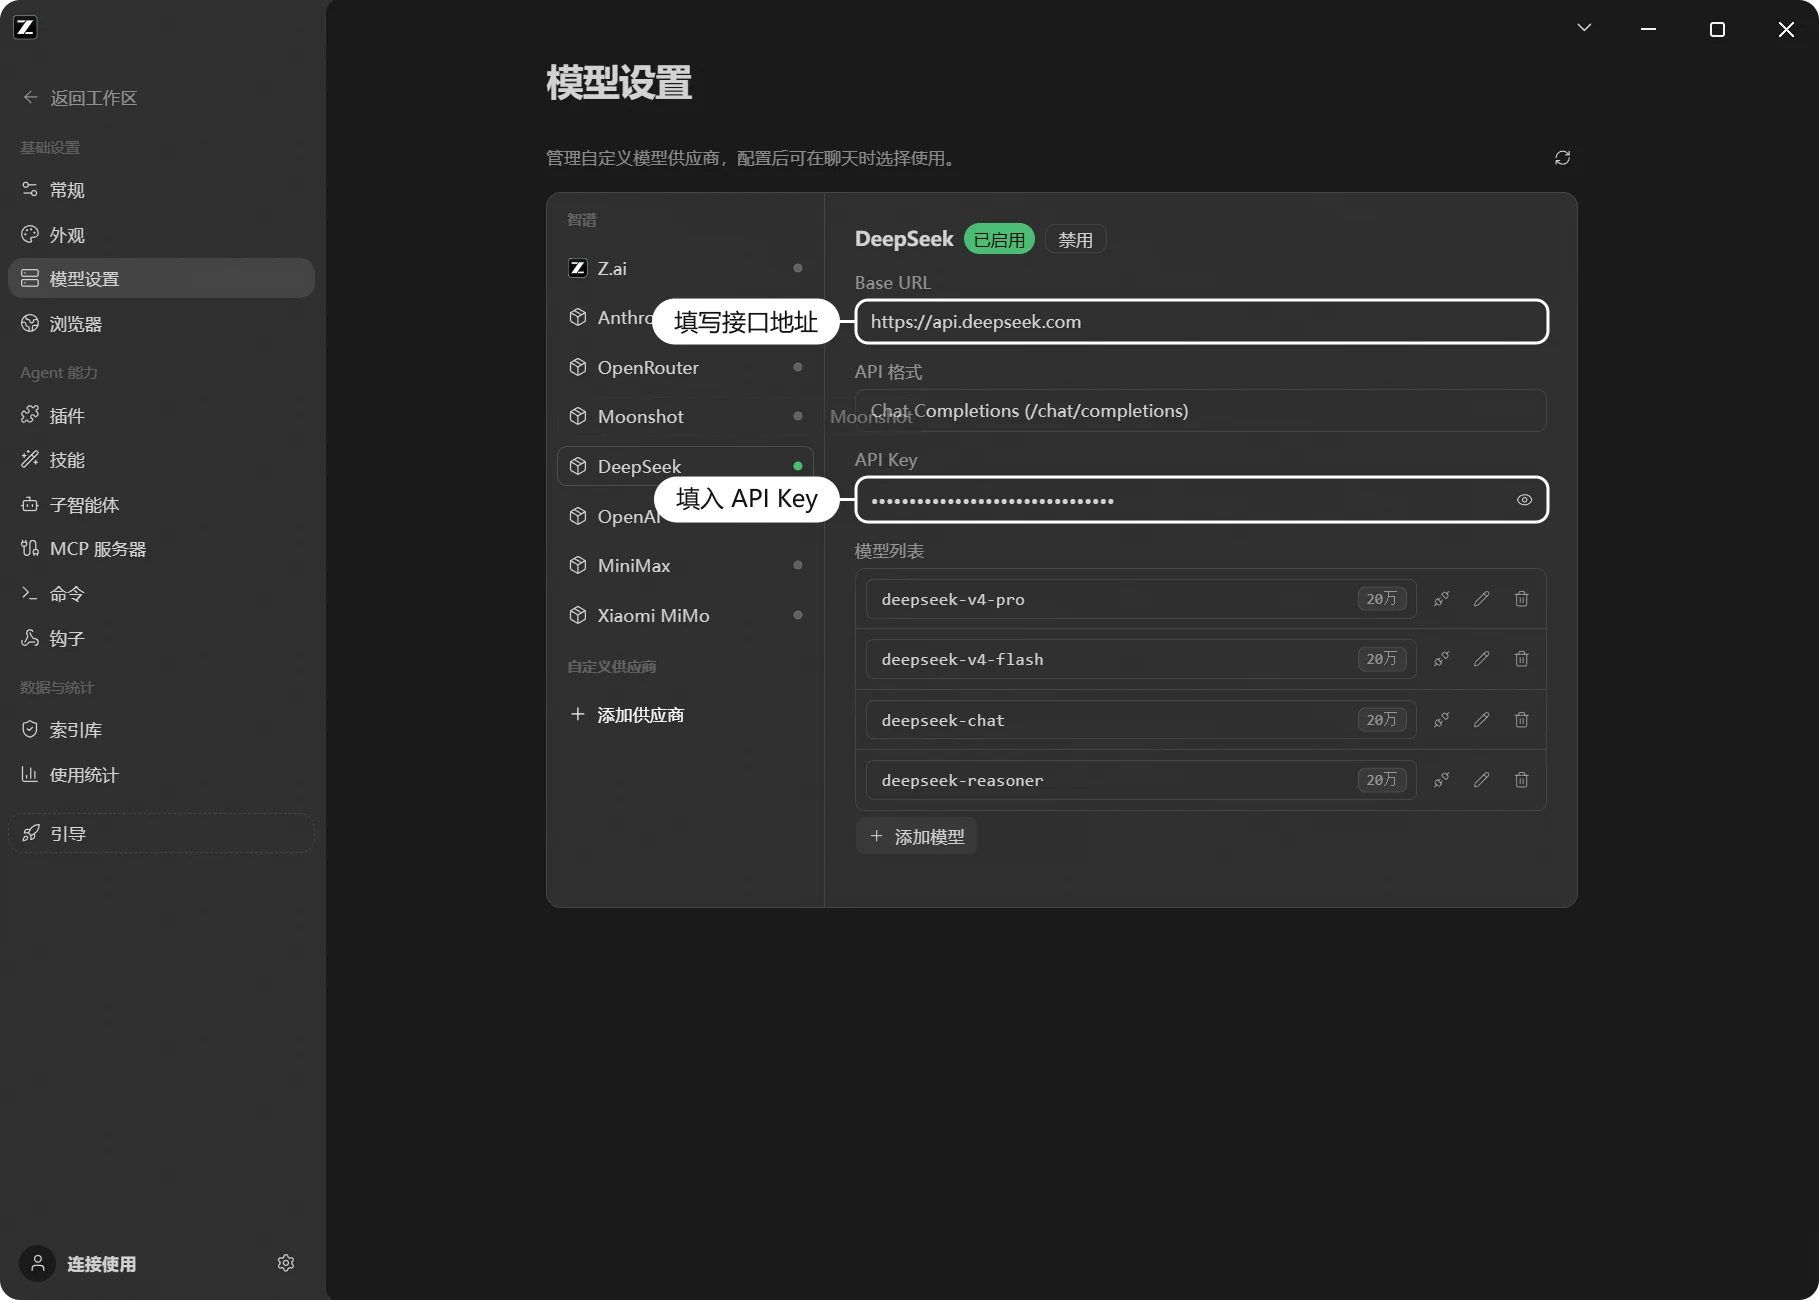Click 20万 badge on deepseek-reasoner
Screen dimensions: 1819x1300
[x=1382, y=780]
